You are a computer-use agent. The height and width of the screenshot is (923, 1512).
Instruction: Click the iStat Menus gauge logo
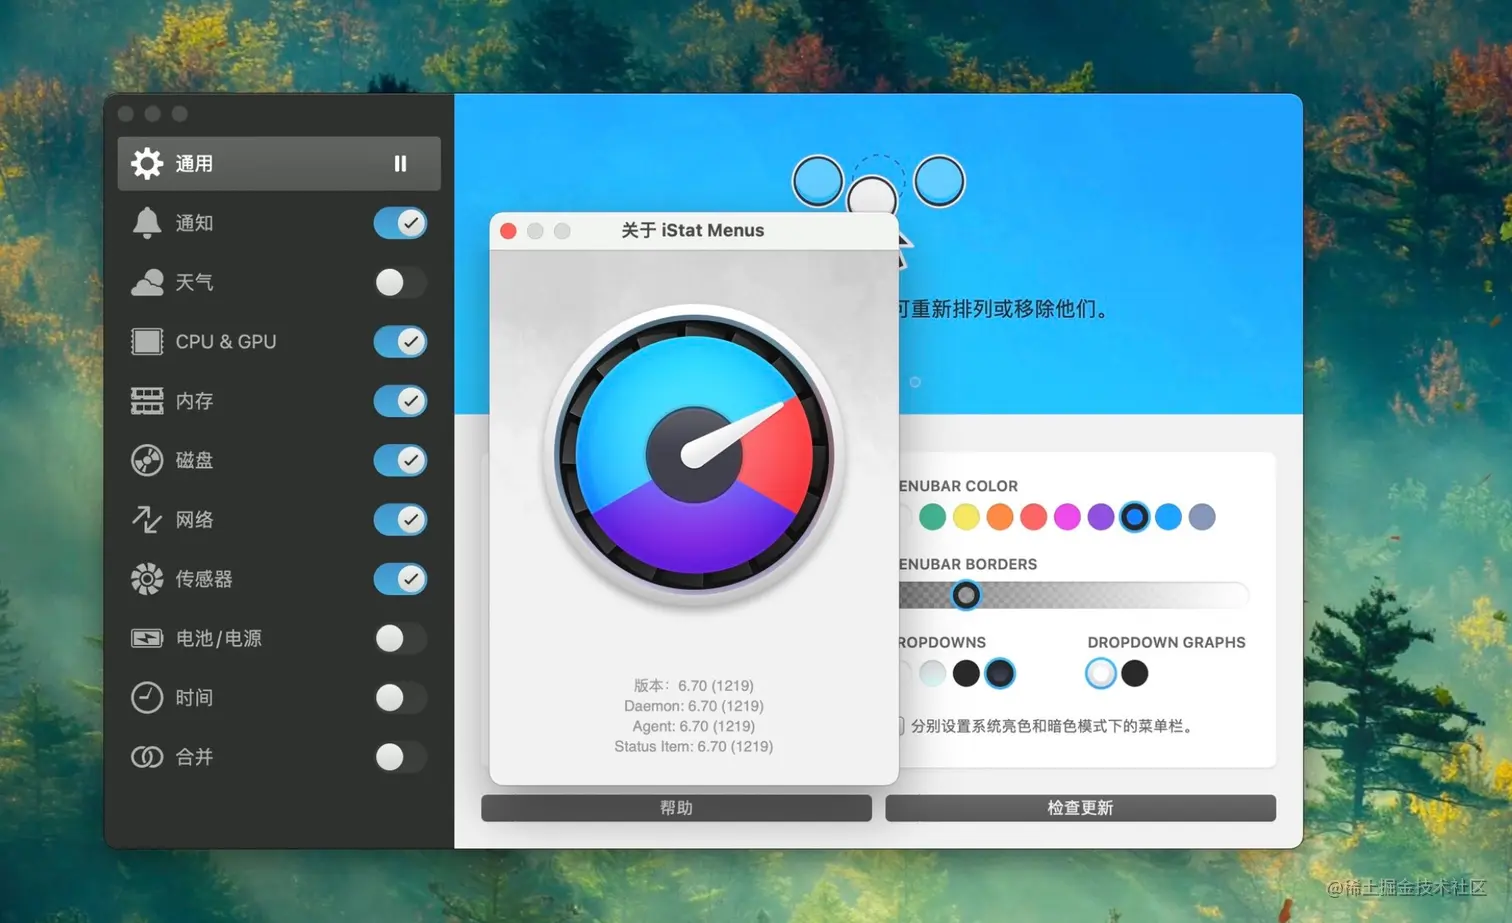[x=694, y=455]
